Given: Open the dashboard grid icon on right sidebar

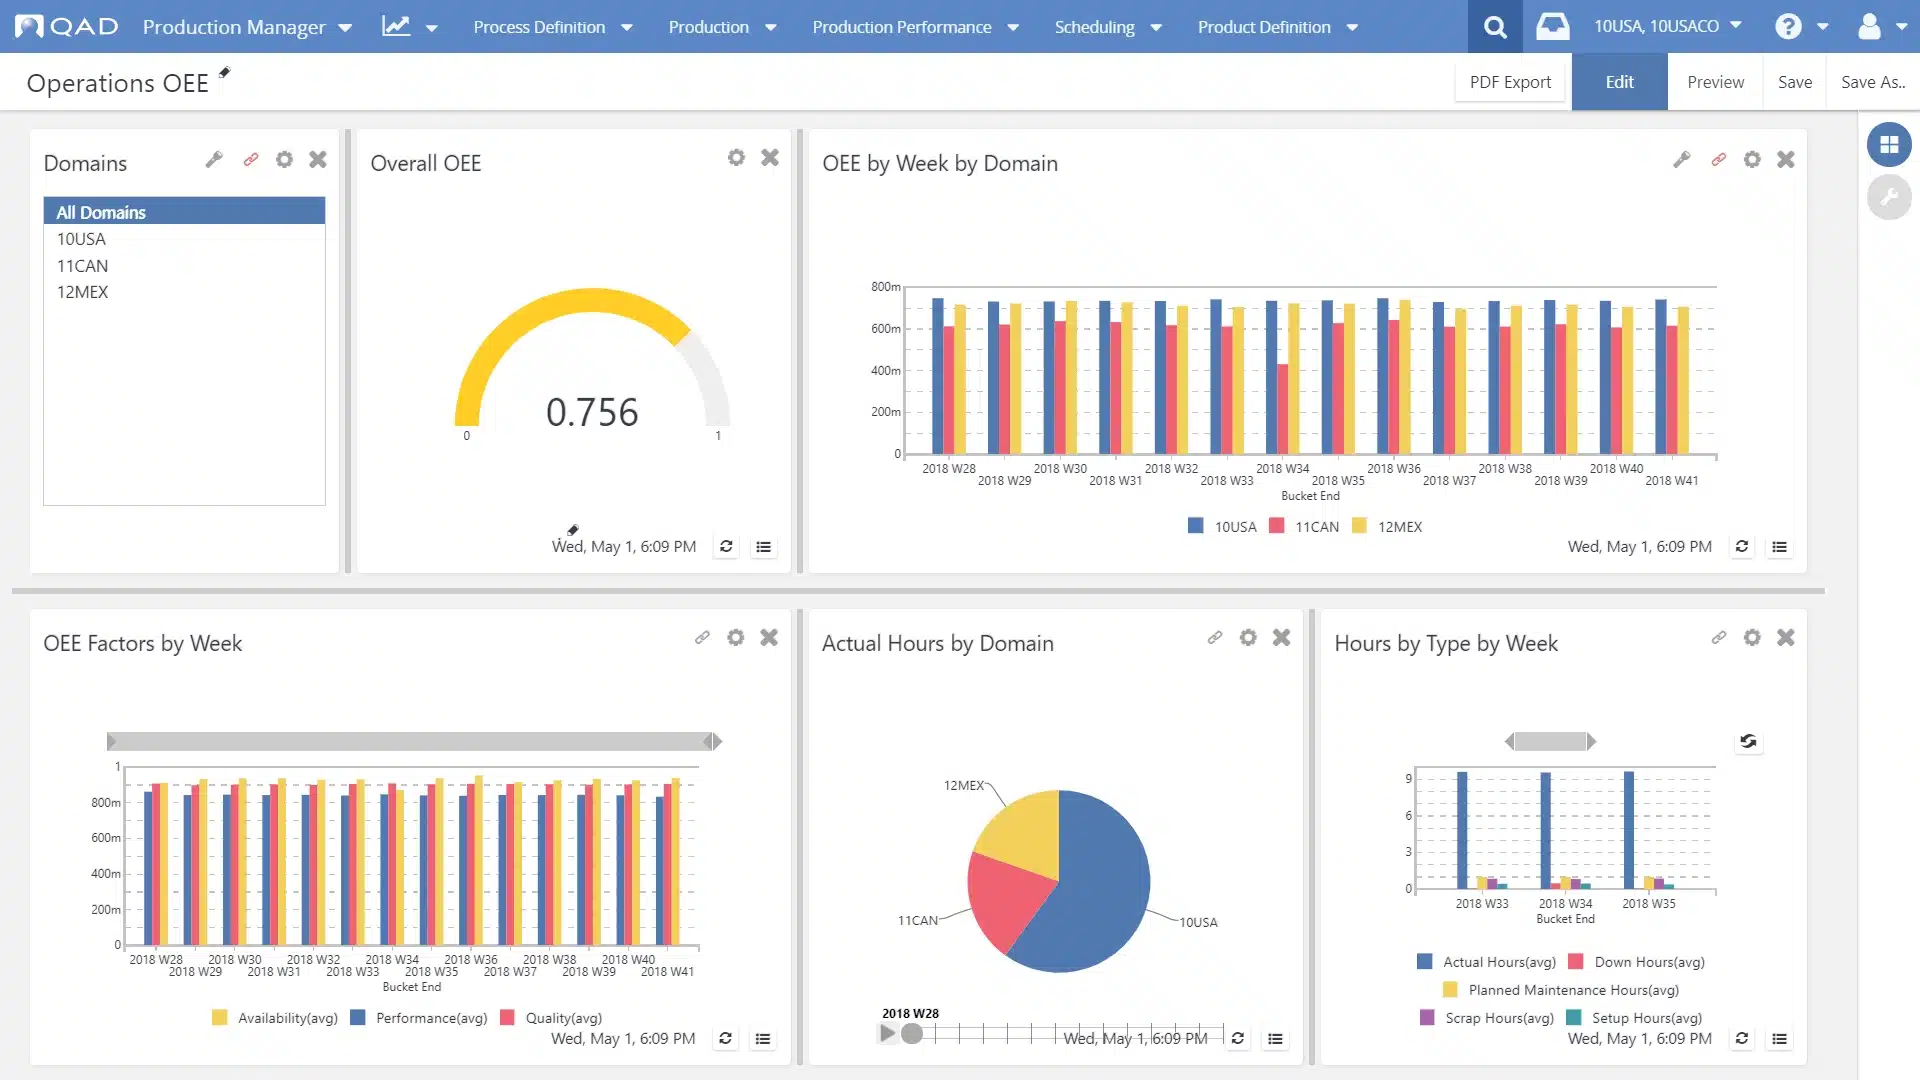Looking at the screenshot, I should coord(1889,144).
